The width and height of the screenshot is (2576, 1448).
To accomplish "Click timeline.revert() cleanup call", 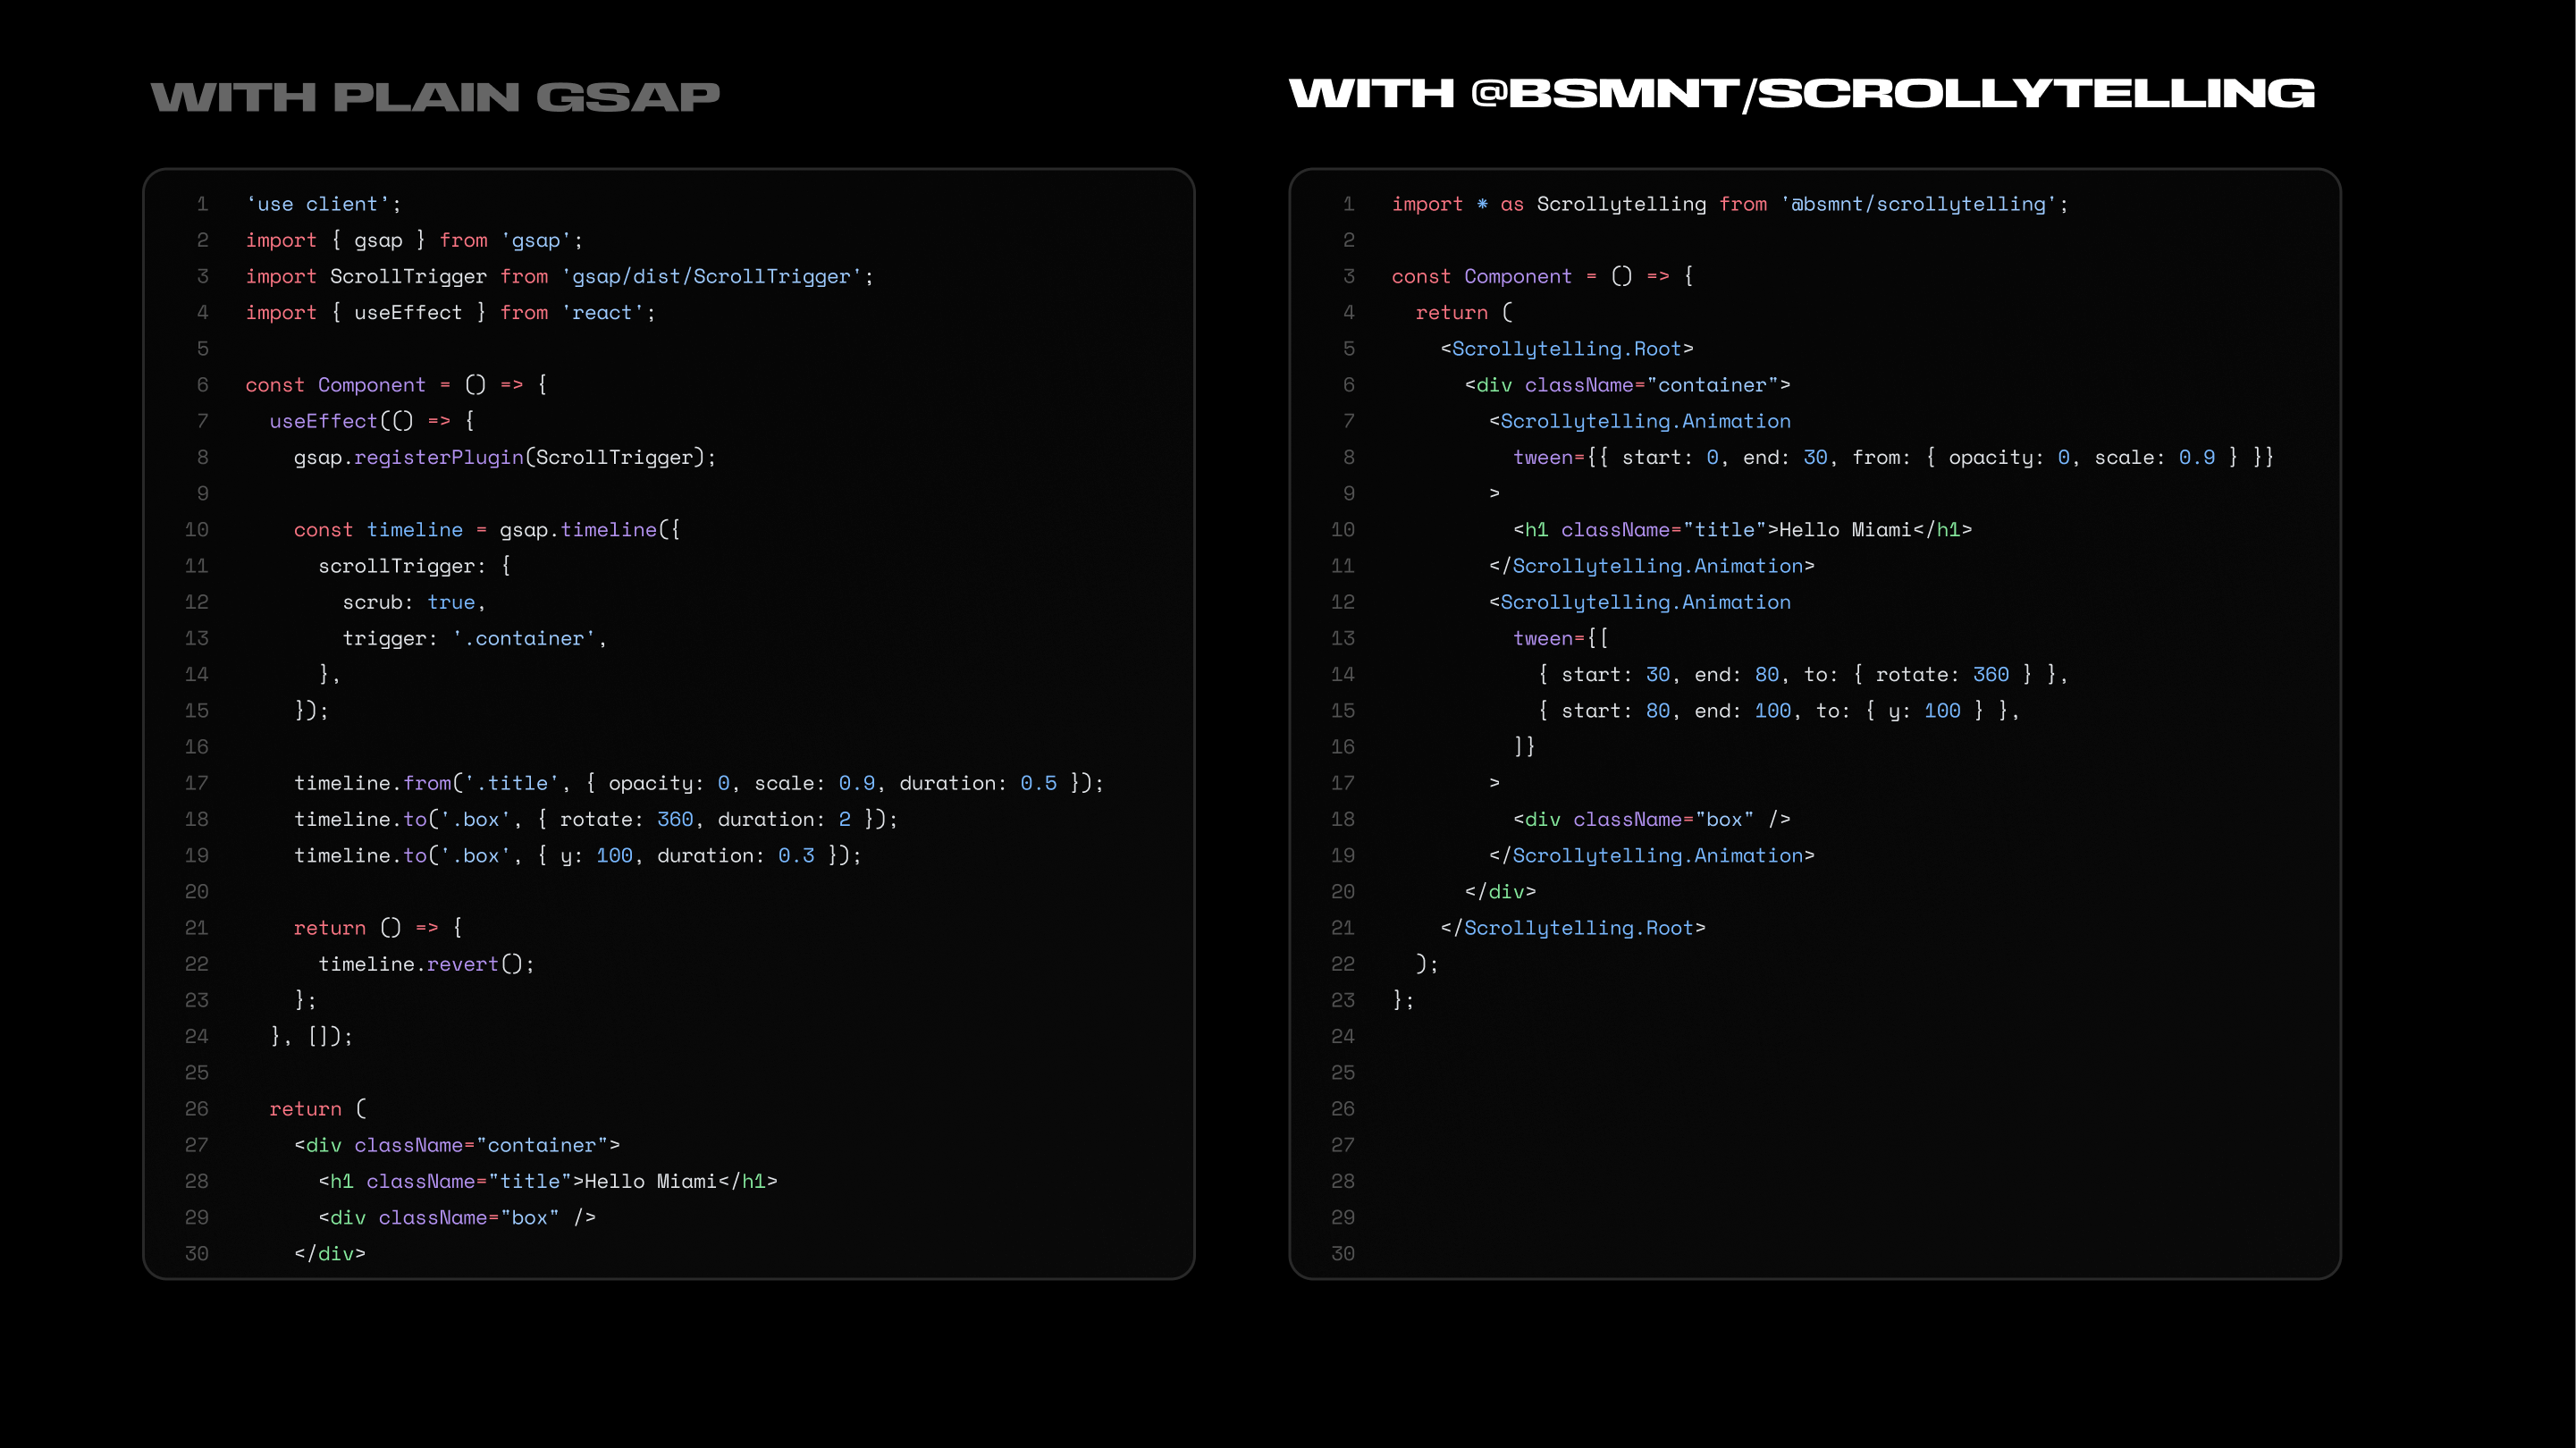I will 426,964.
